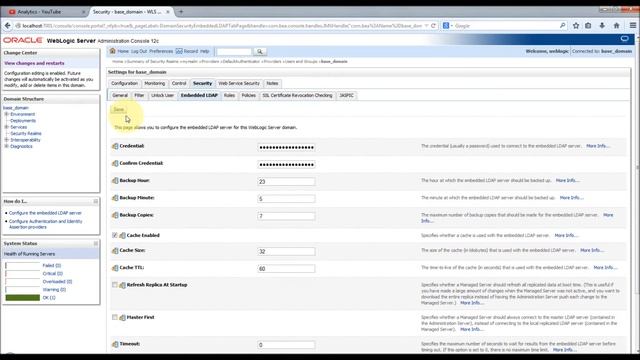Open a new browser tab plus button
The width and height of the screenshot is (640, 360).
[x=181, y=12]
